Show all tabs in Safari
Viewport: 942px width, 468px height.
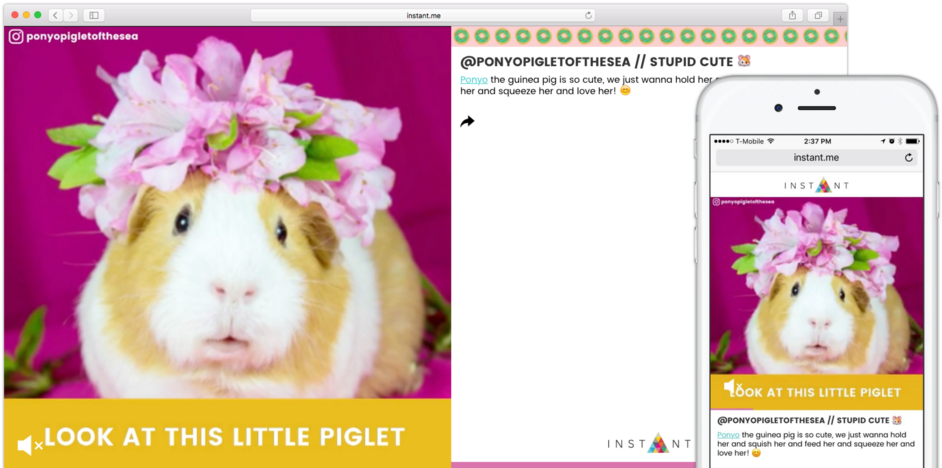[818, 15]
